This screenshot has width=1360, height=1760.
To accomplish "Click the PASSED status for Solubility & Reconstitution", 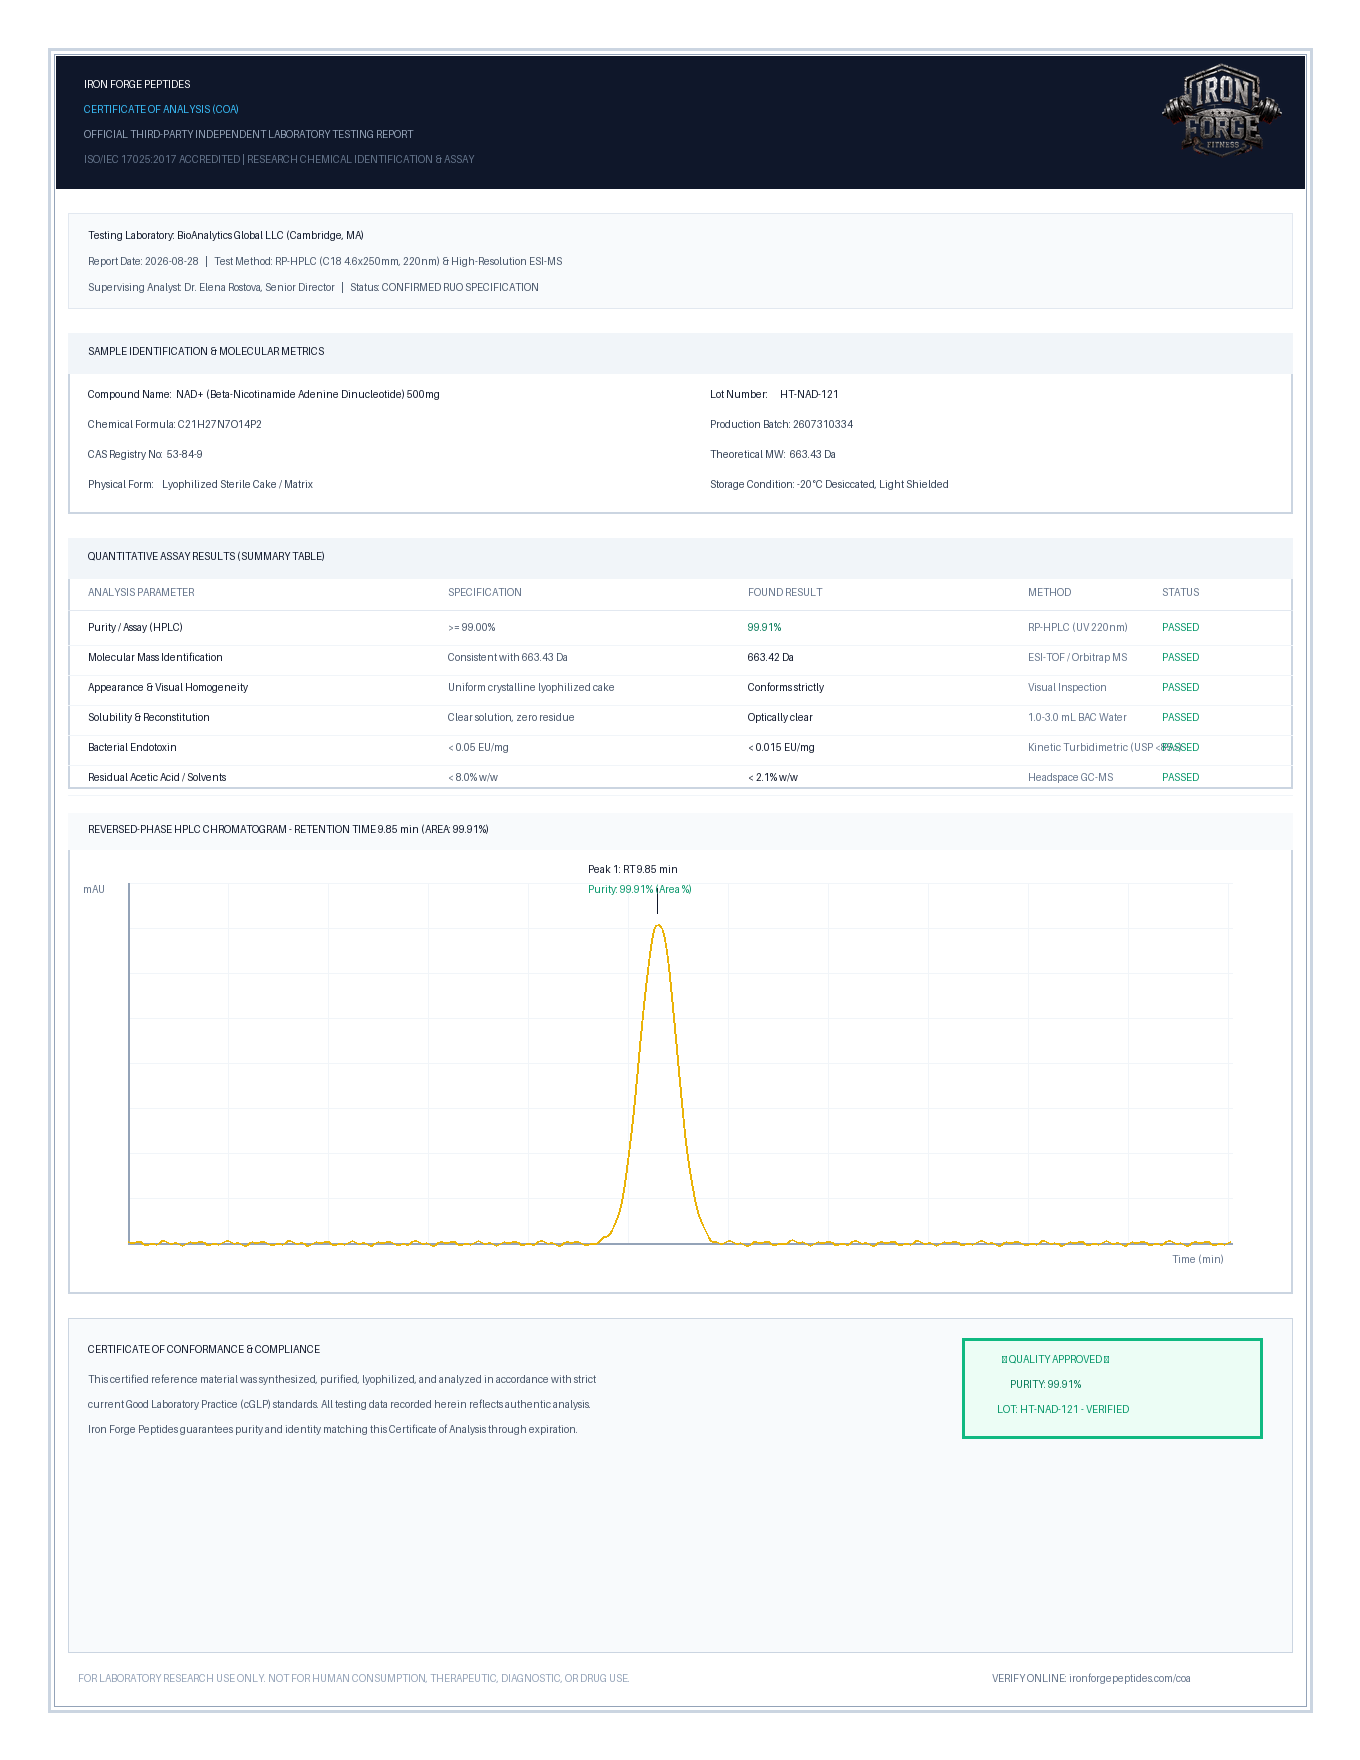I will coord(1180,717).
